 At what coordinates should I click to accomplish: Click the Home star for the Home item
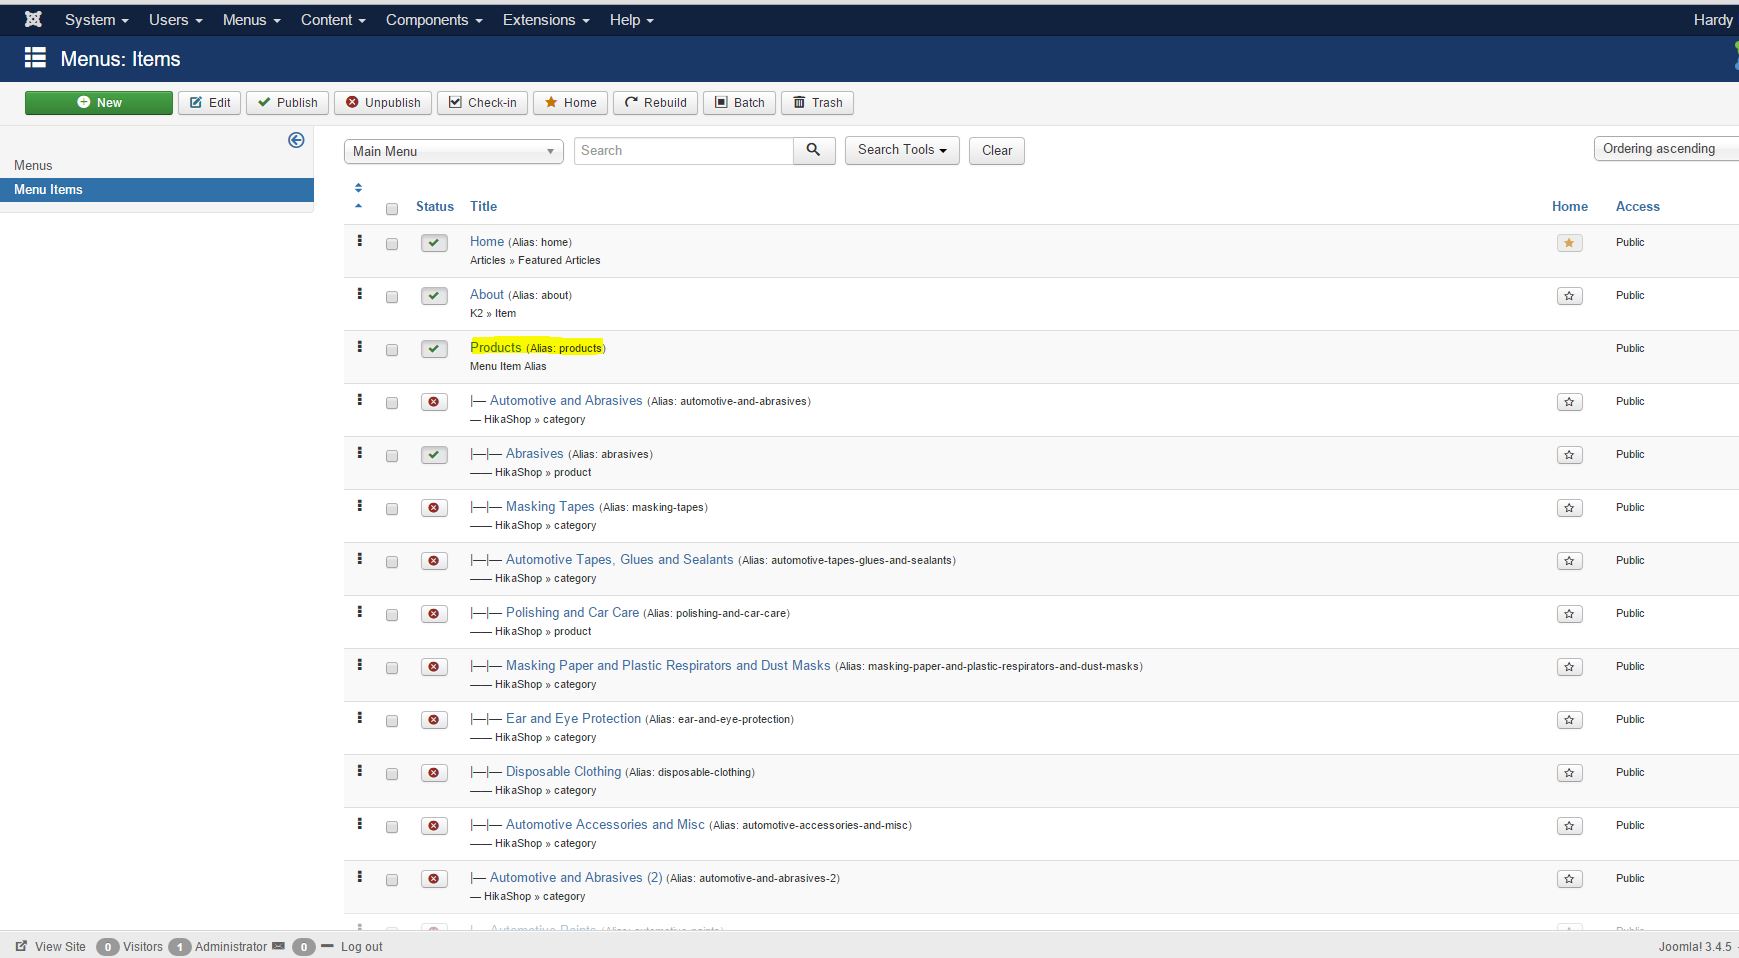coord(1569,243)
